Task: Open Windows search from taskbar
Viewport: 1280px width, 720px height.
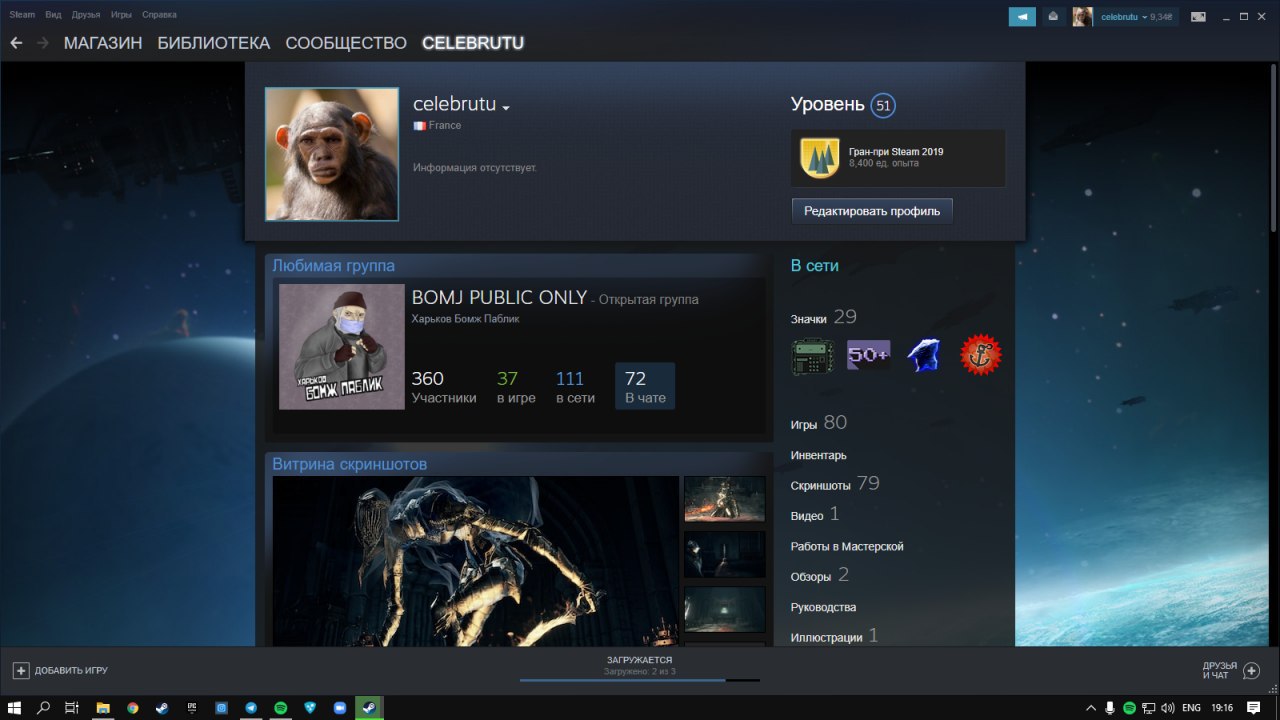Action: [43, 707]
